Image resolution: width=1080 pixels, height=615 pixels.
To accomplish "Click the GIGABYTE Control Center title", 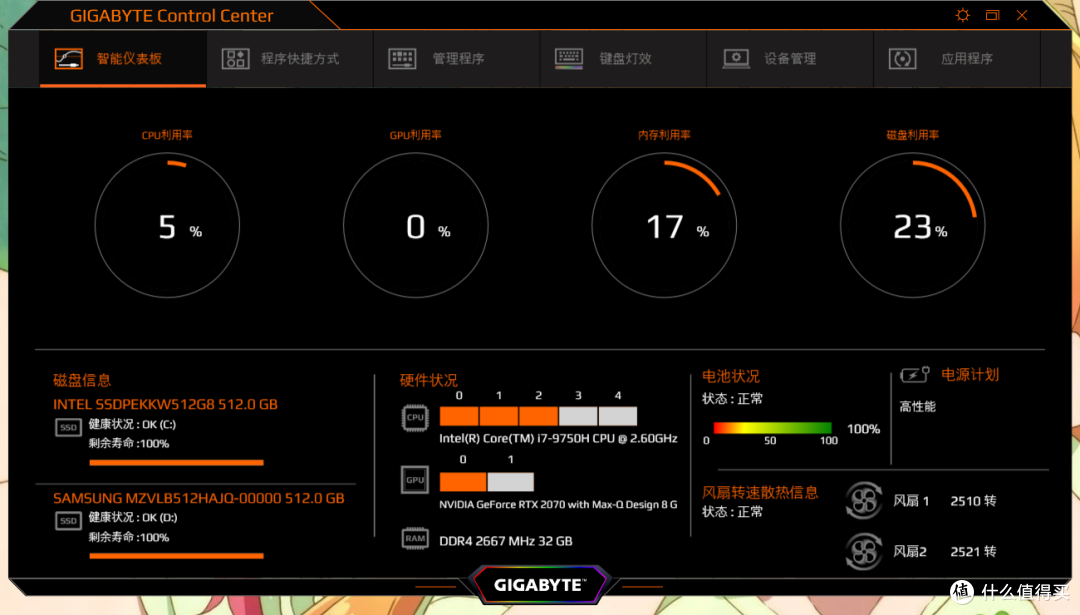I will [172, 15].
